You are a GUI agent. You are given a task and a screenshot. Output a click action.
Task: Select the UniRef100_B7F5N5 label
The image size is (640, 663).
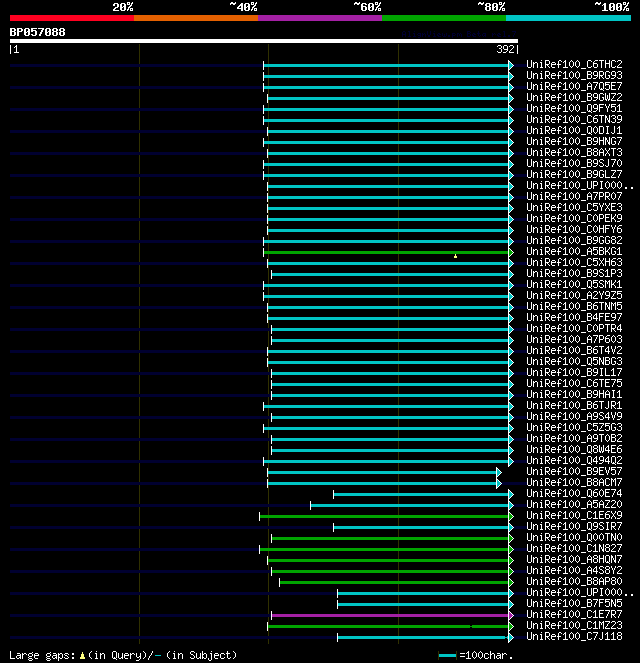574,603
